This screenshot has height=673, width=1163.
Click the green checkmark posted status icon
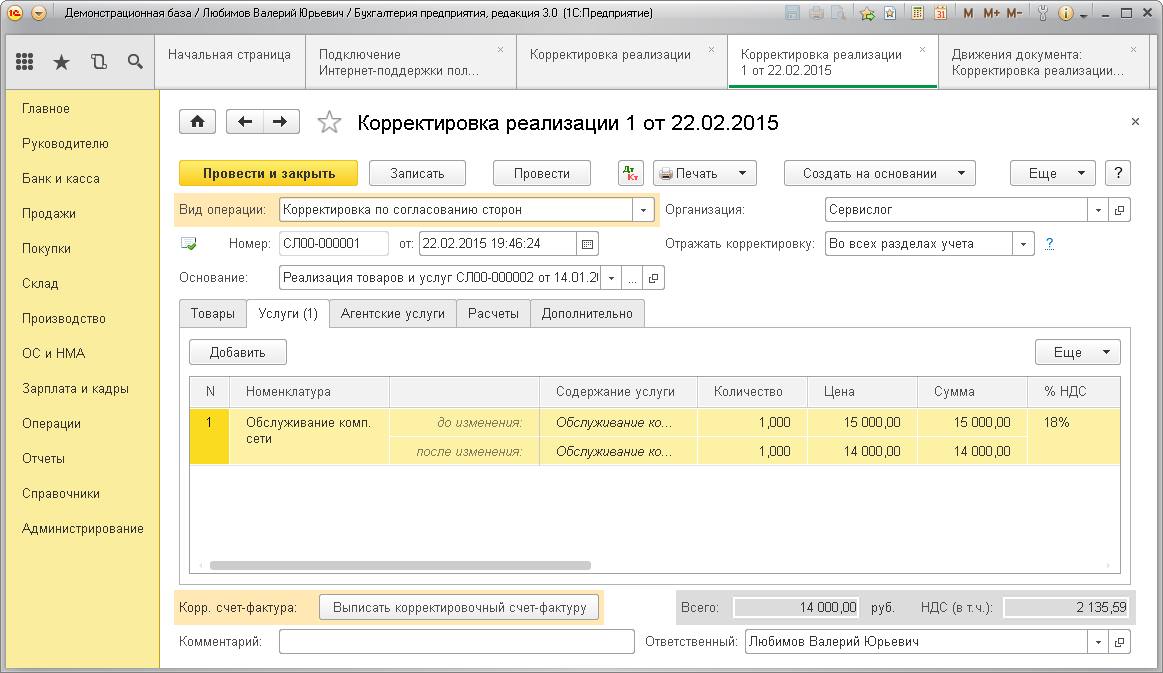(x=189, y=243)
